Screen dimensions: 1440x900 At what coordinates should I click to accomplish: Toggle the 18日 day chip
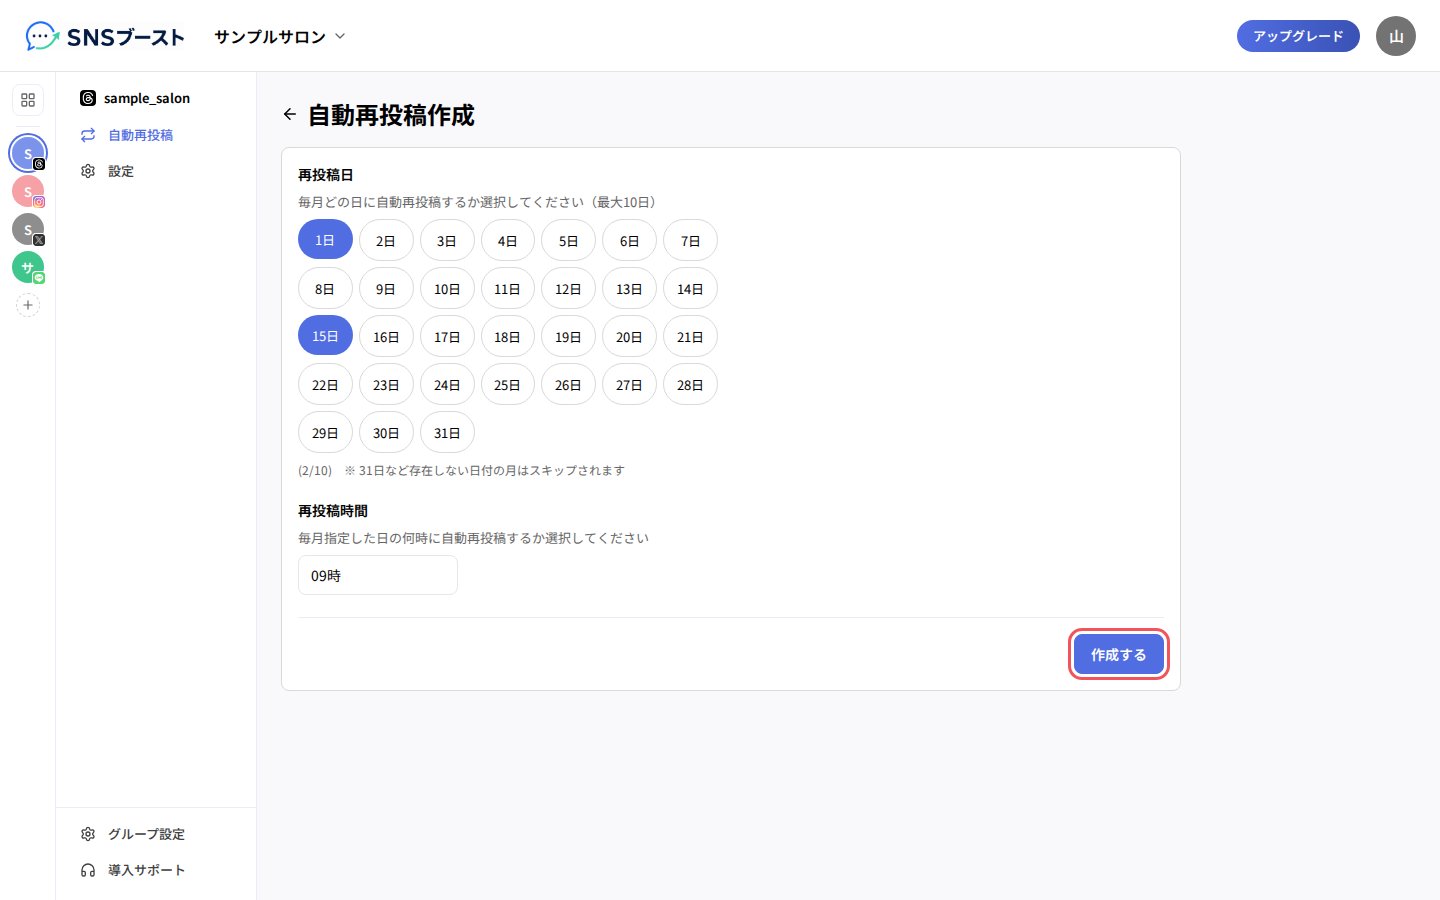(x=507, y=336)
